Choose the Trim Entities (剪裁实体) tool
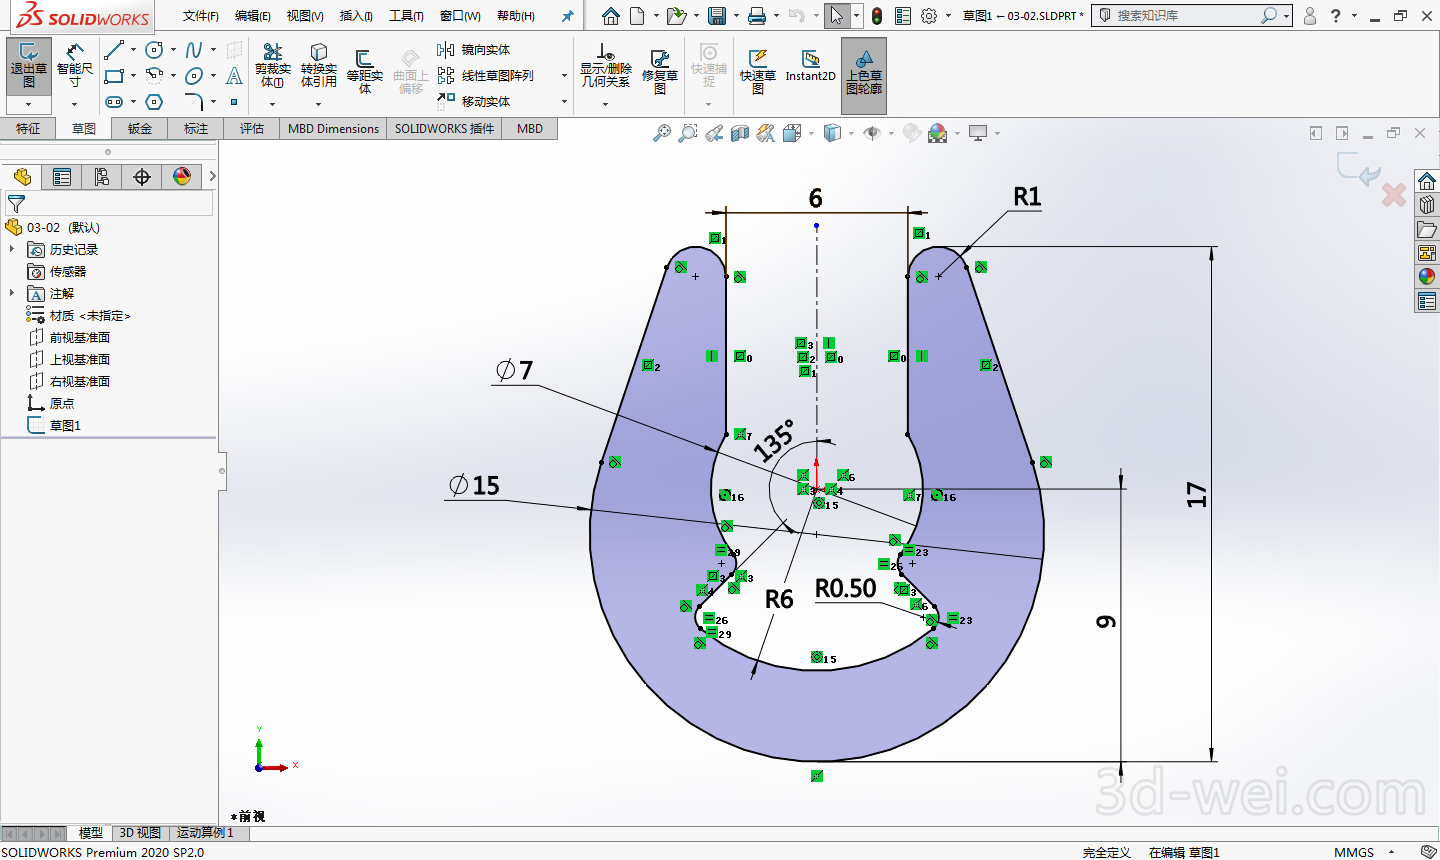Image resolution: width=1440 pixels, height=860 pixels. click(x=272, y=65)
